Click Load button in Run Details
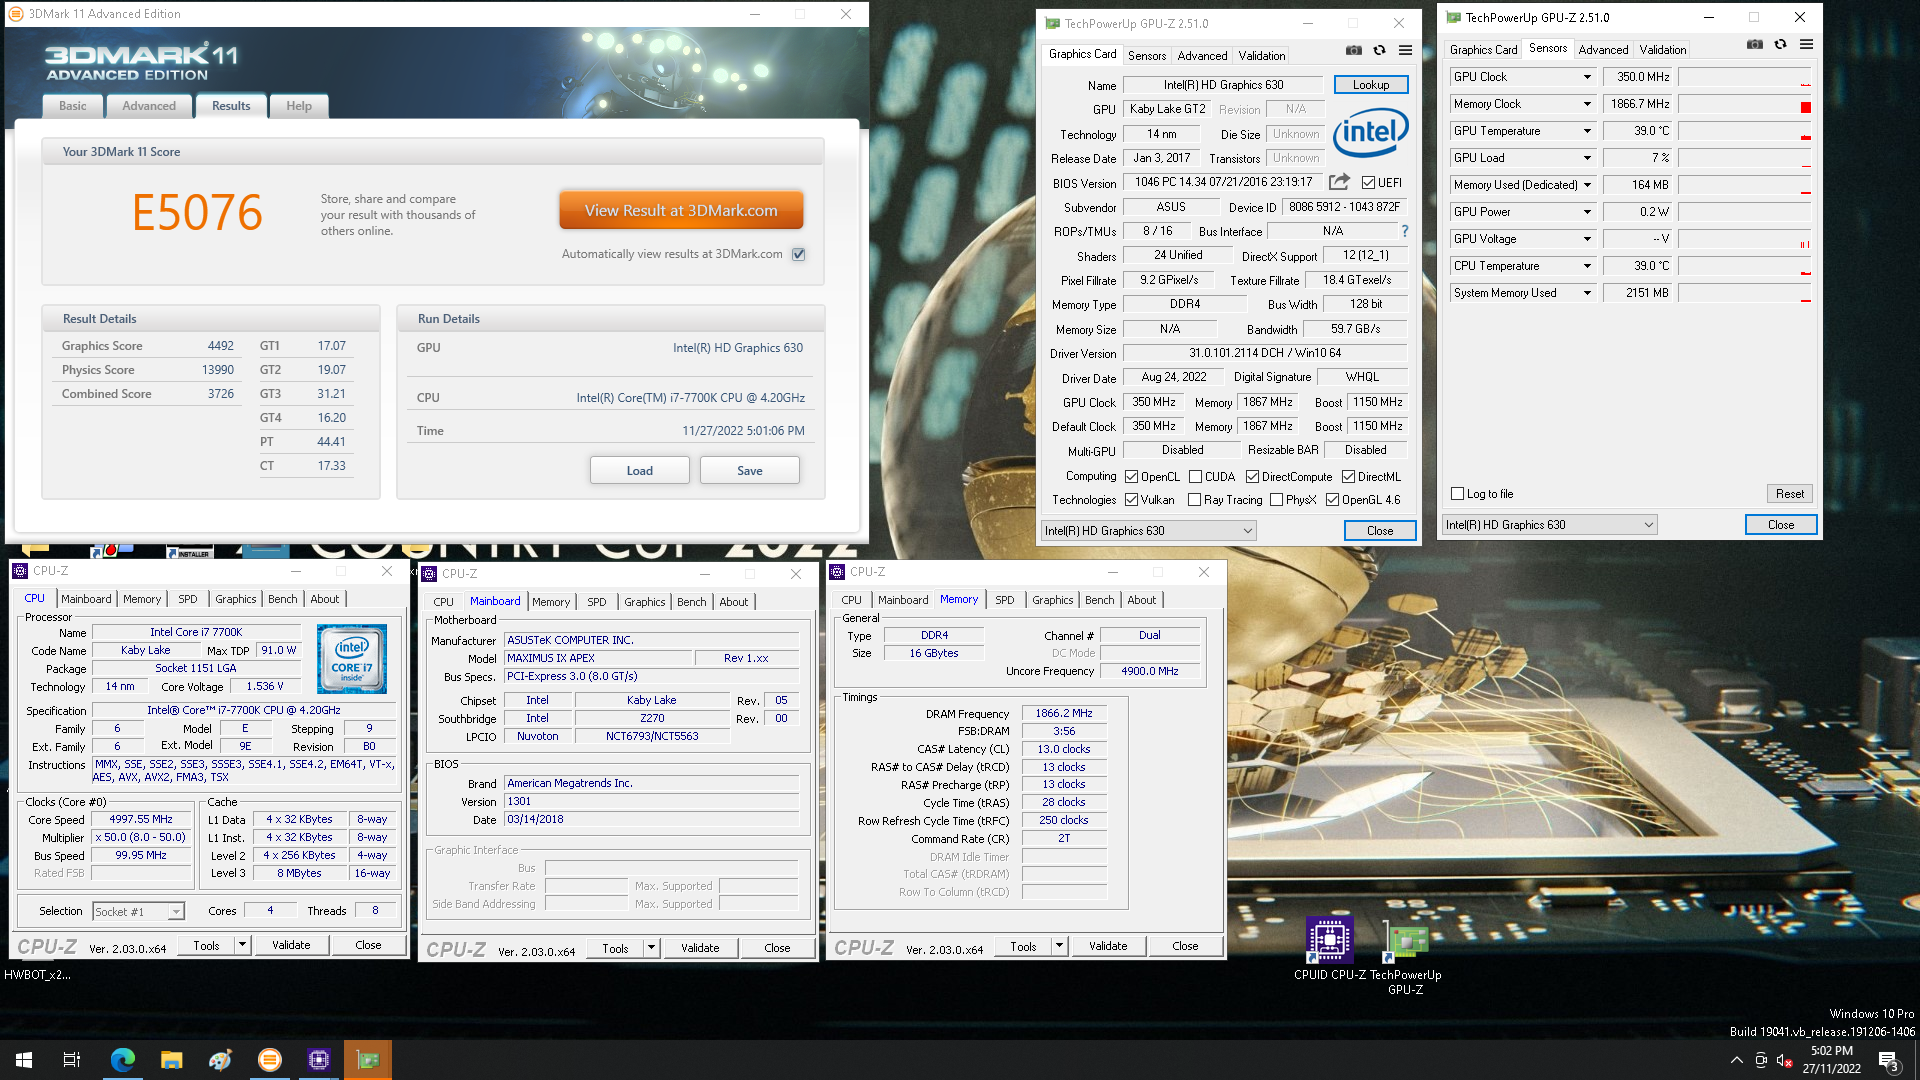 [x=639, y=471]
